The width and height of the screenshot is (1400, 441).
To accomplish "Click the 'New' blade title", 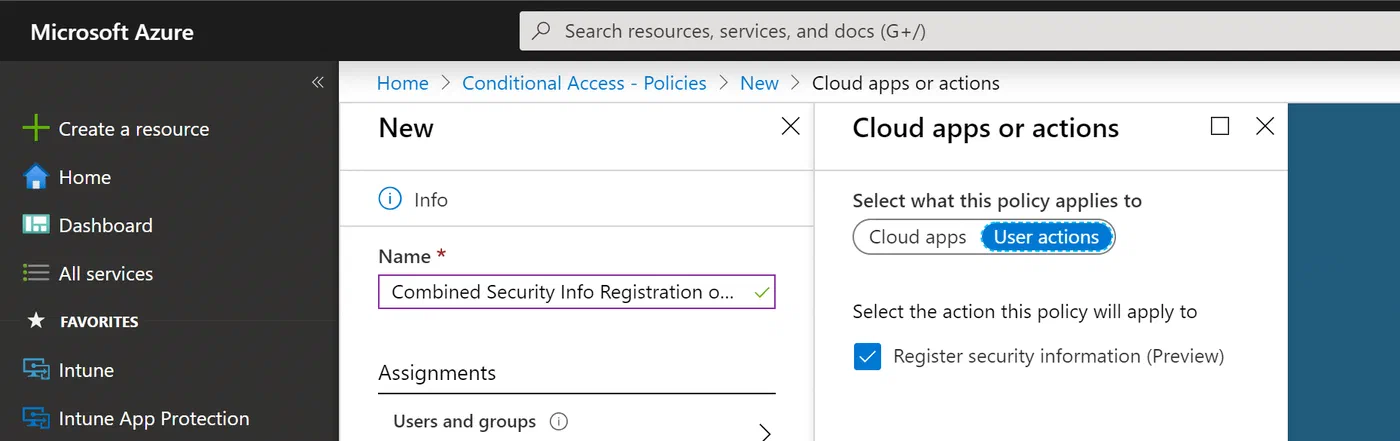I will click(x=406, y=128).
